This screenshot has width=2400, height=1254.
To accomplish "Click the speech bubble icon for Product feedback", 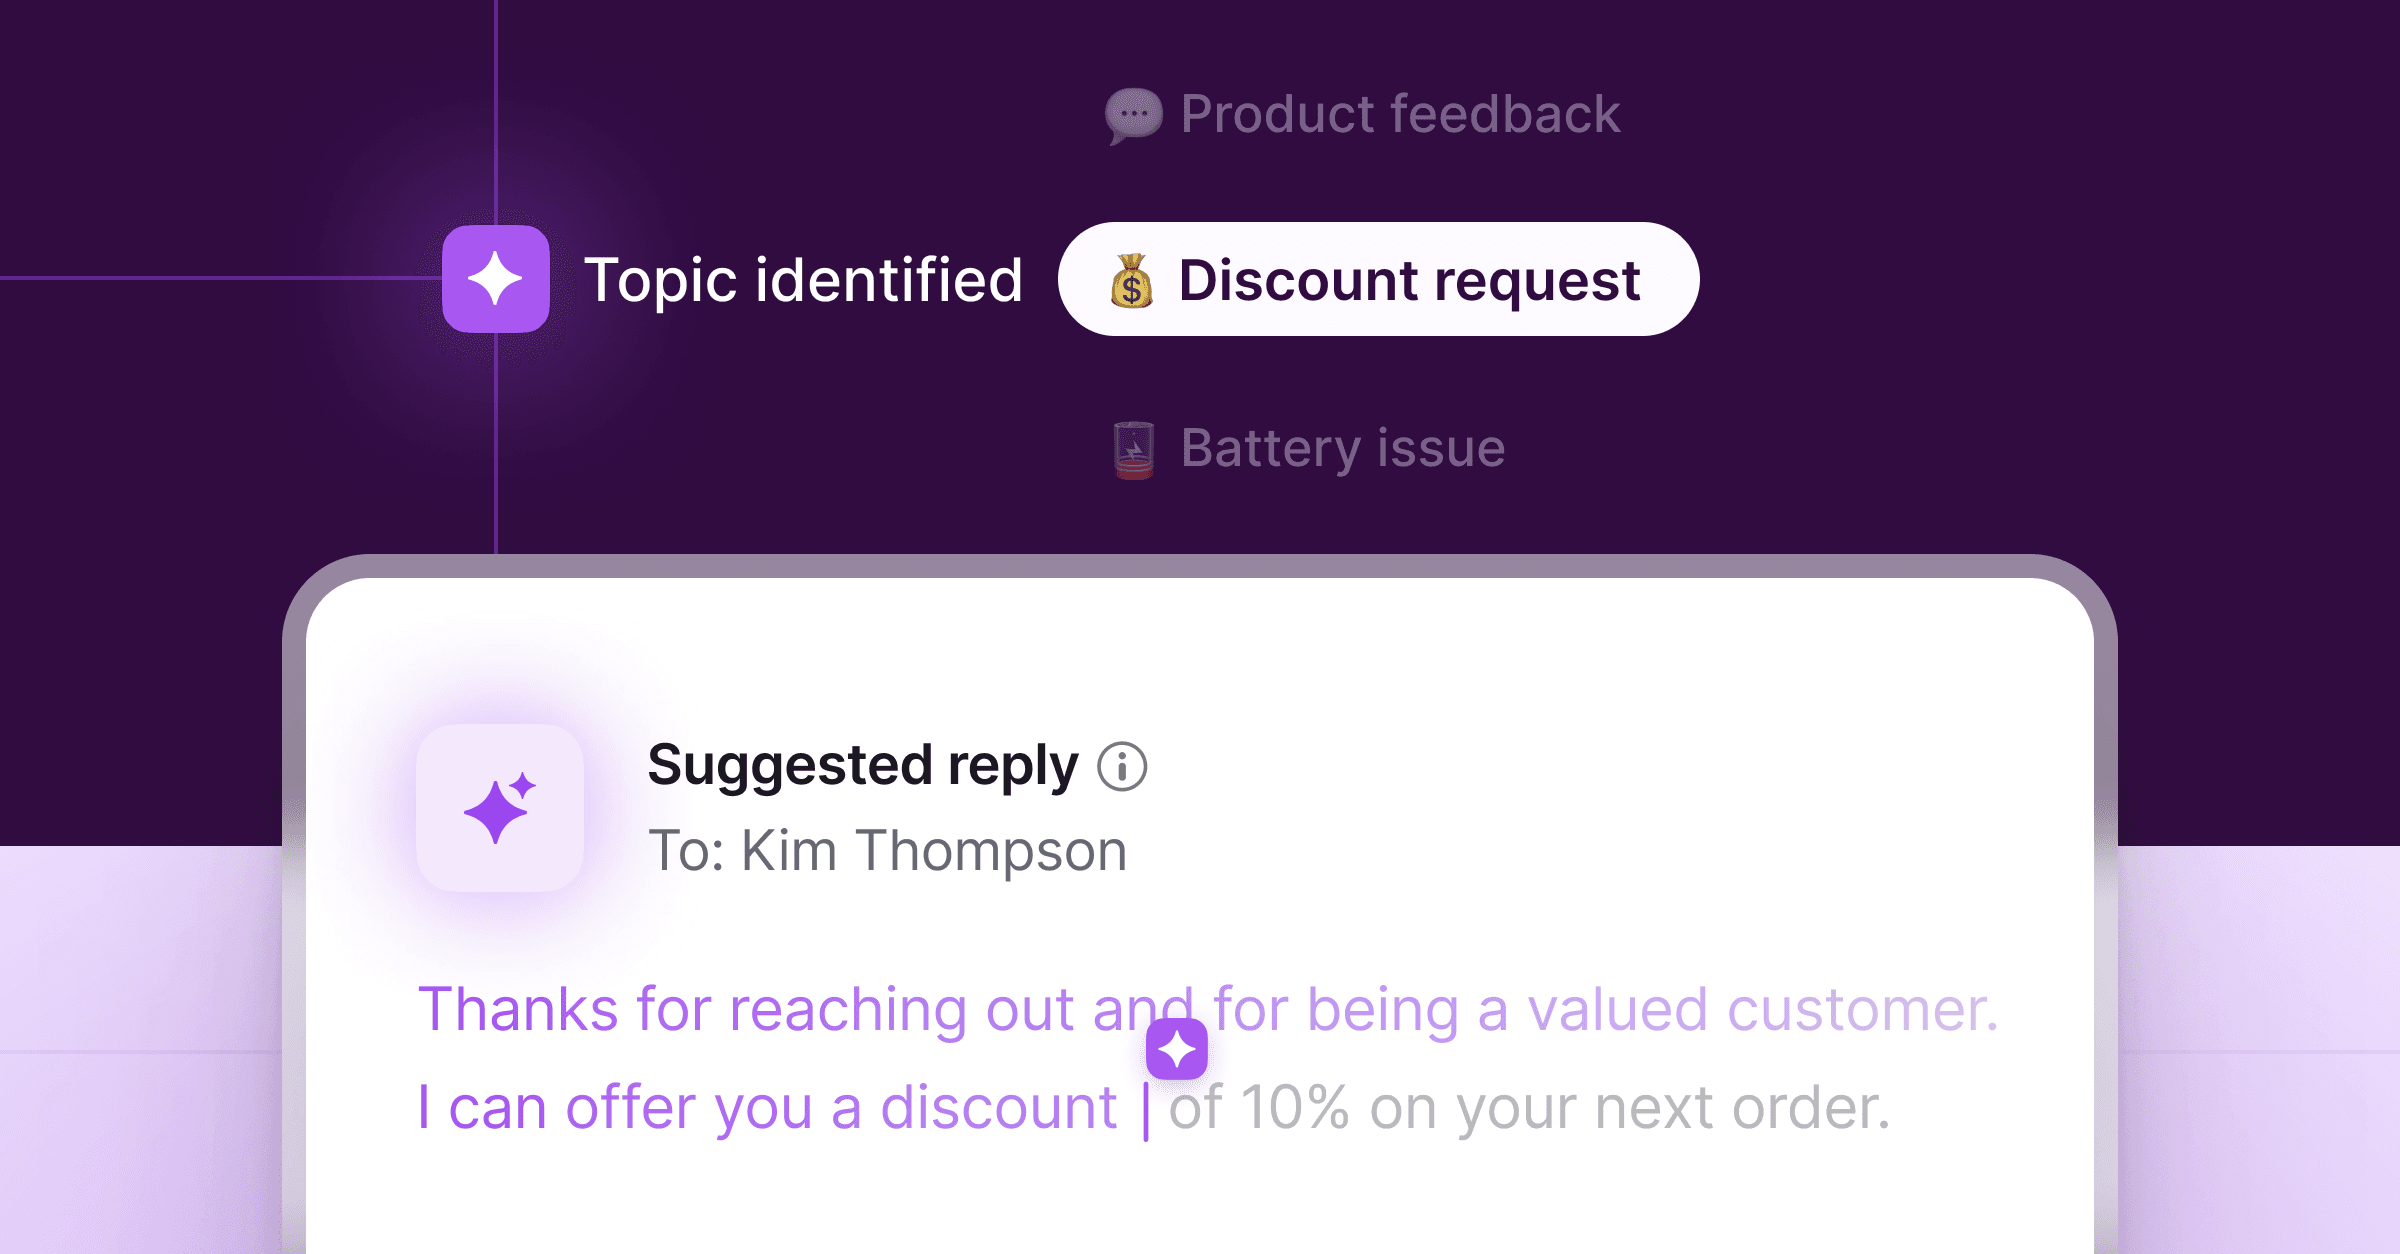I will pos(1133,115).
